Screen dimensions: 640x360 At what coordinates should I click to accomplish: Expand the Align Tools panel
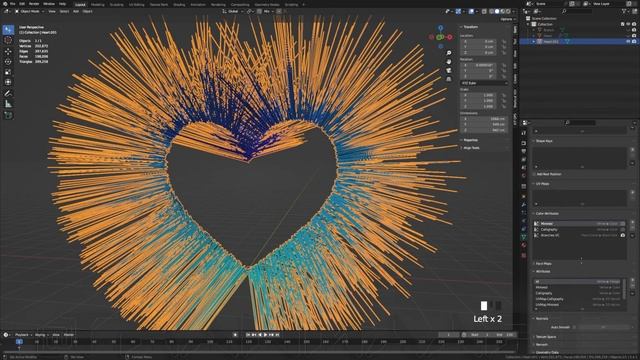point(470,148)
